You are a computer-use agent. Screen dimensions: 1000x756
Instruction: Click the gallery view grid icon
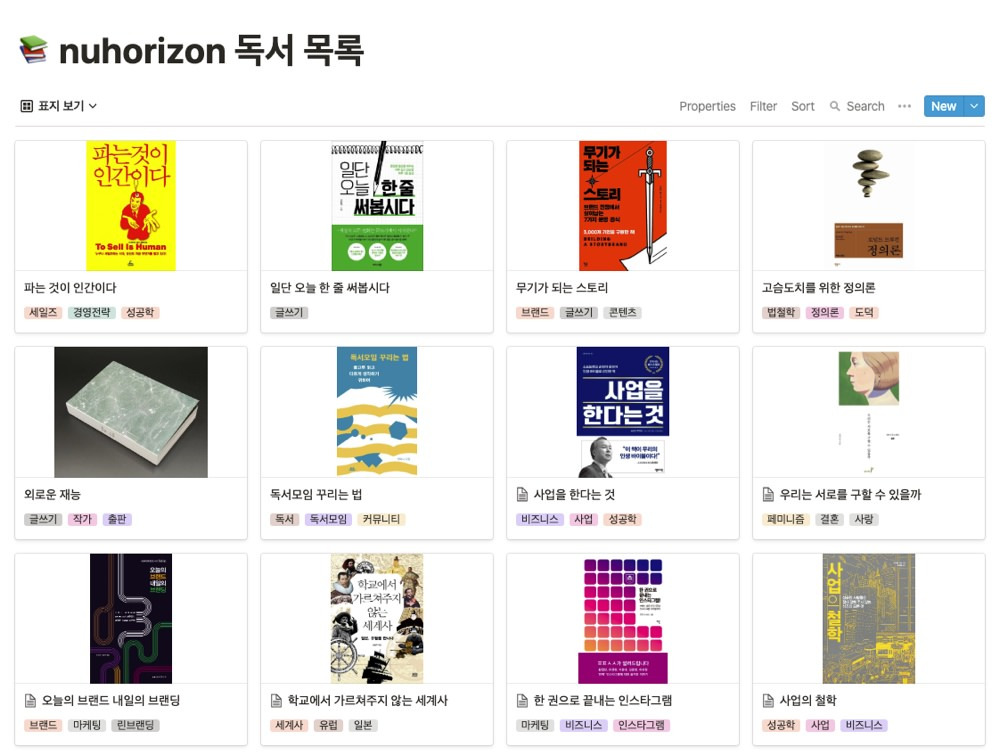[x=27, y=106]
